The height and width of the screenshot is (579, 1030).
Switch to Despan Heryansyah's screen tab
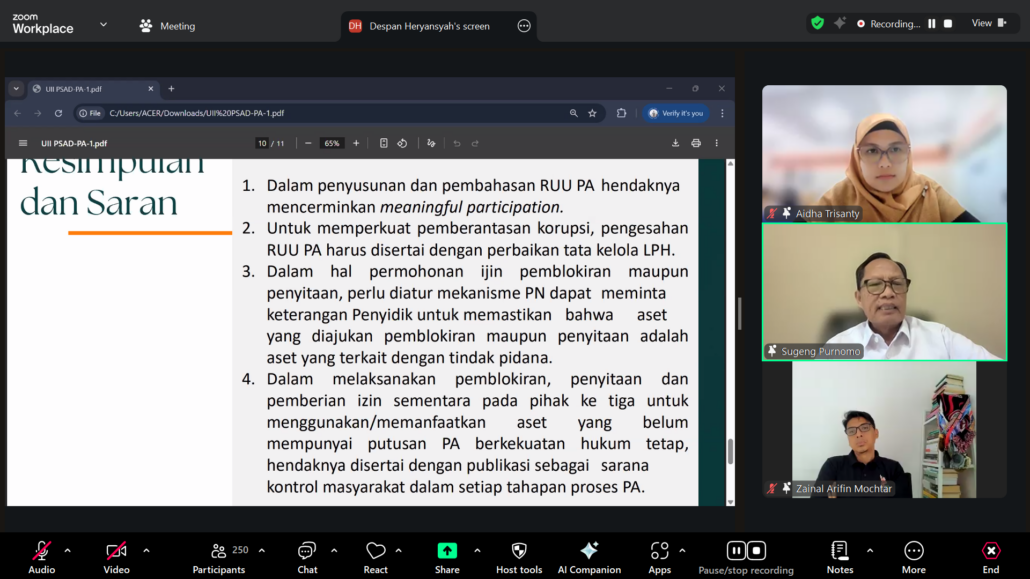pos(428,26)
